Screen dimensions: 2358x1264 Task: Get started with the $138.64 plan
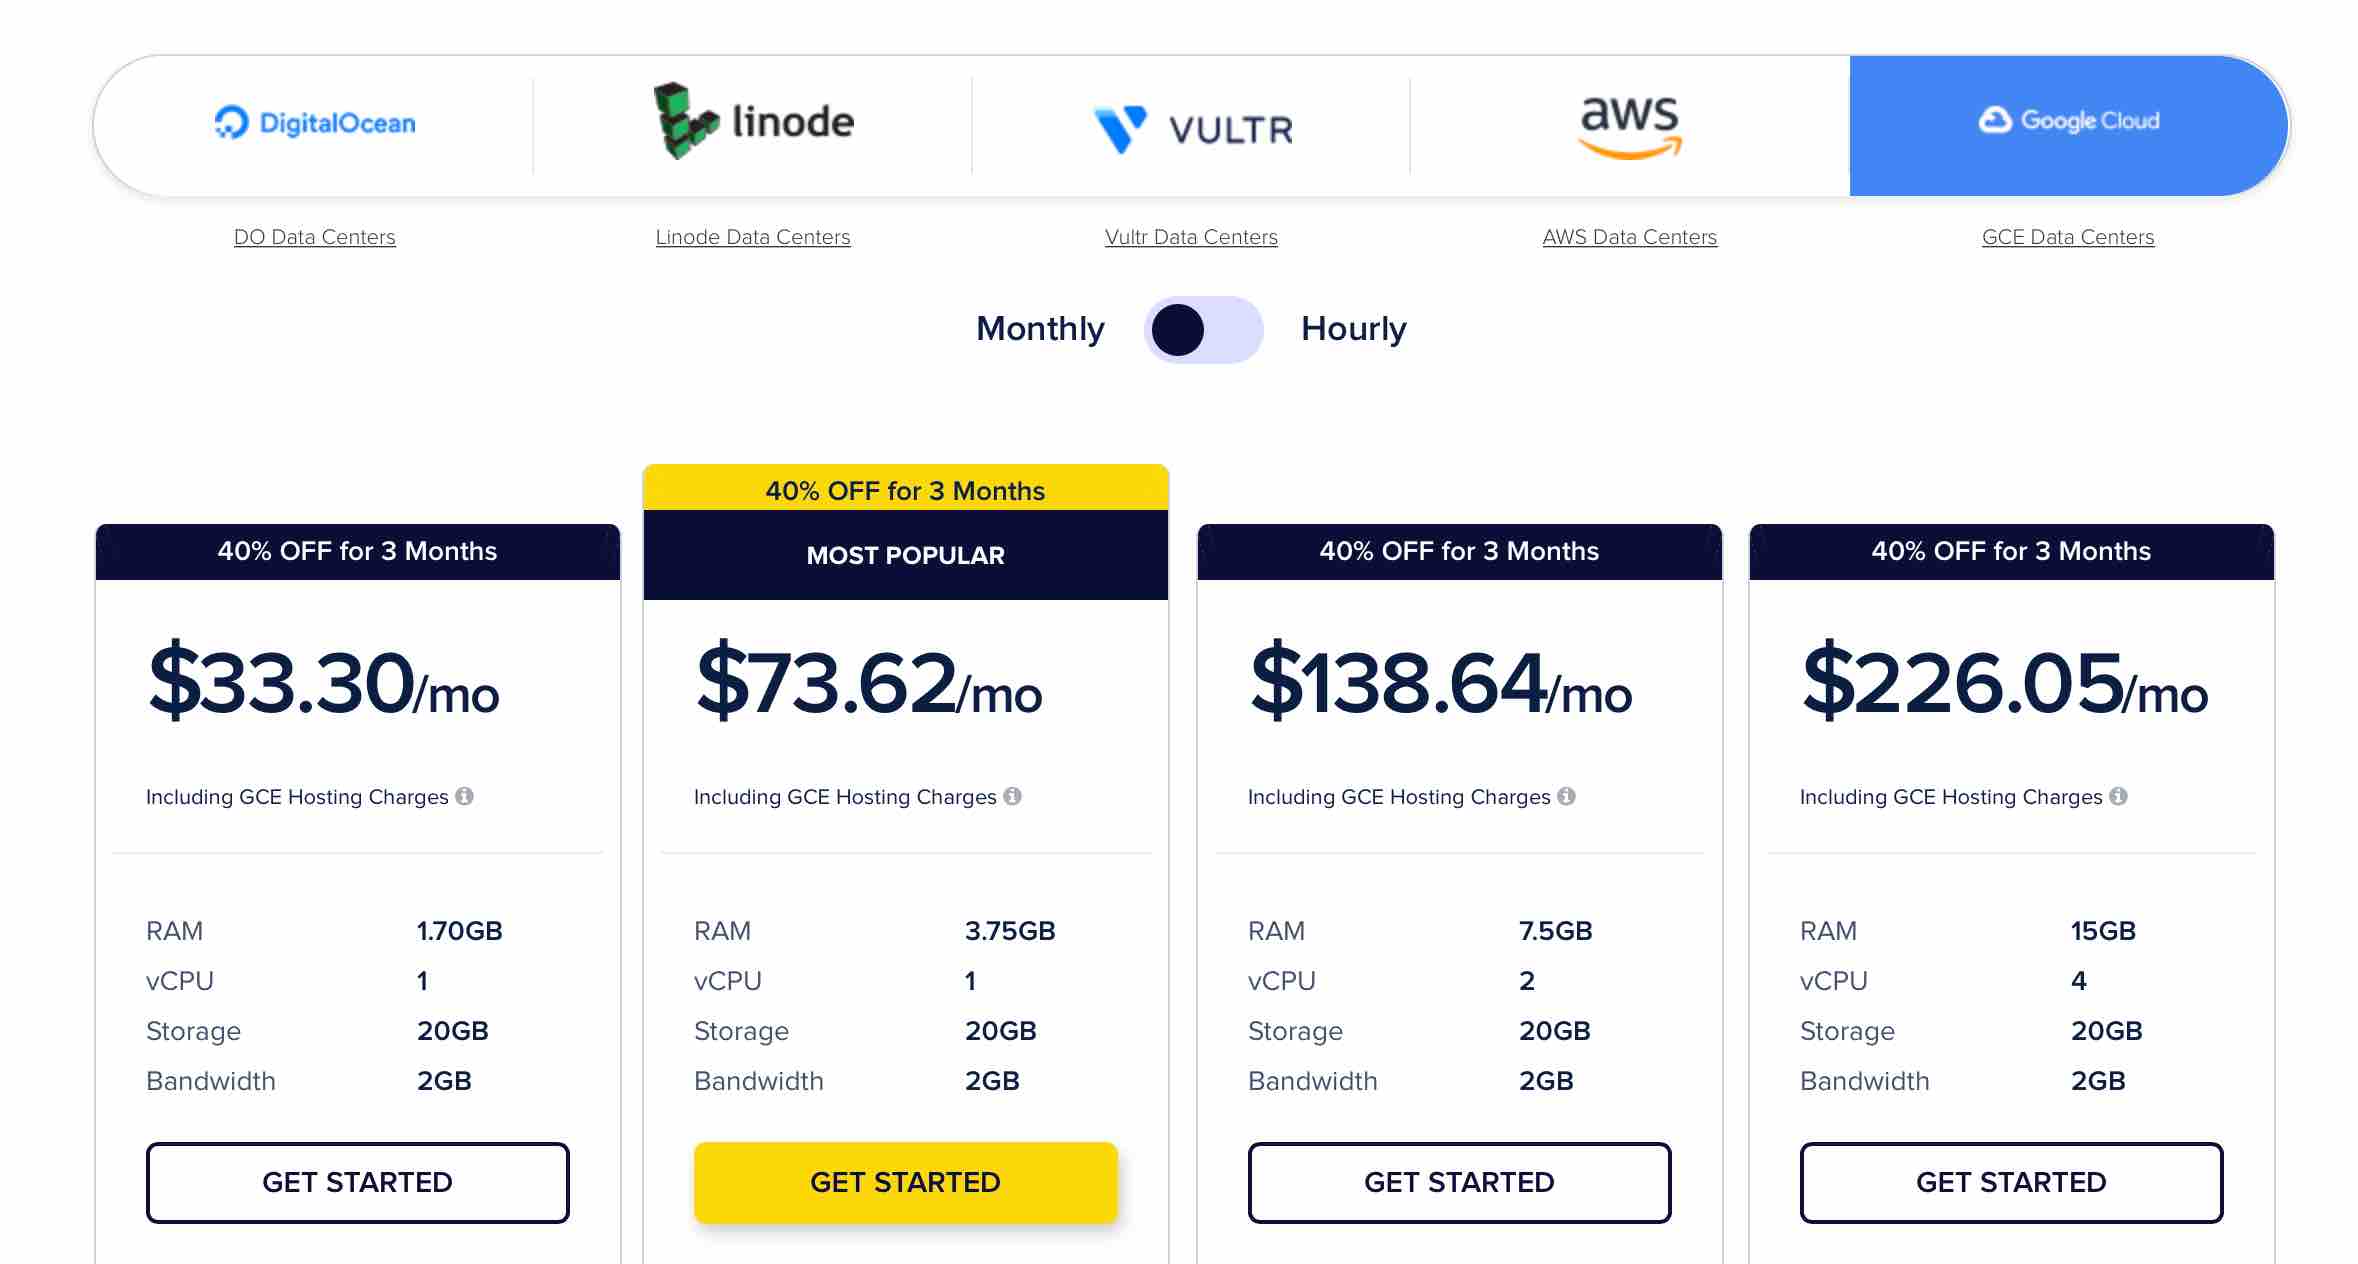pos(1460,1182)
